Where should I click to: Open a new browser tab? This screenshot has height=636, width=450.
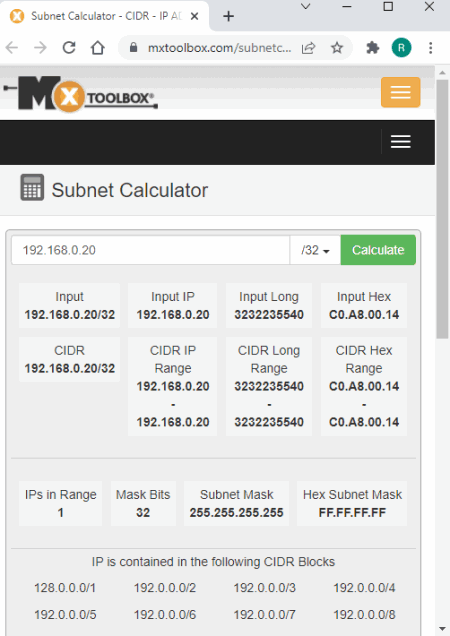tap(228, 16)
